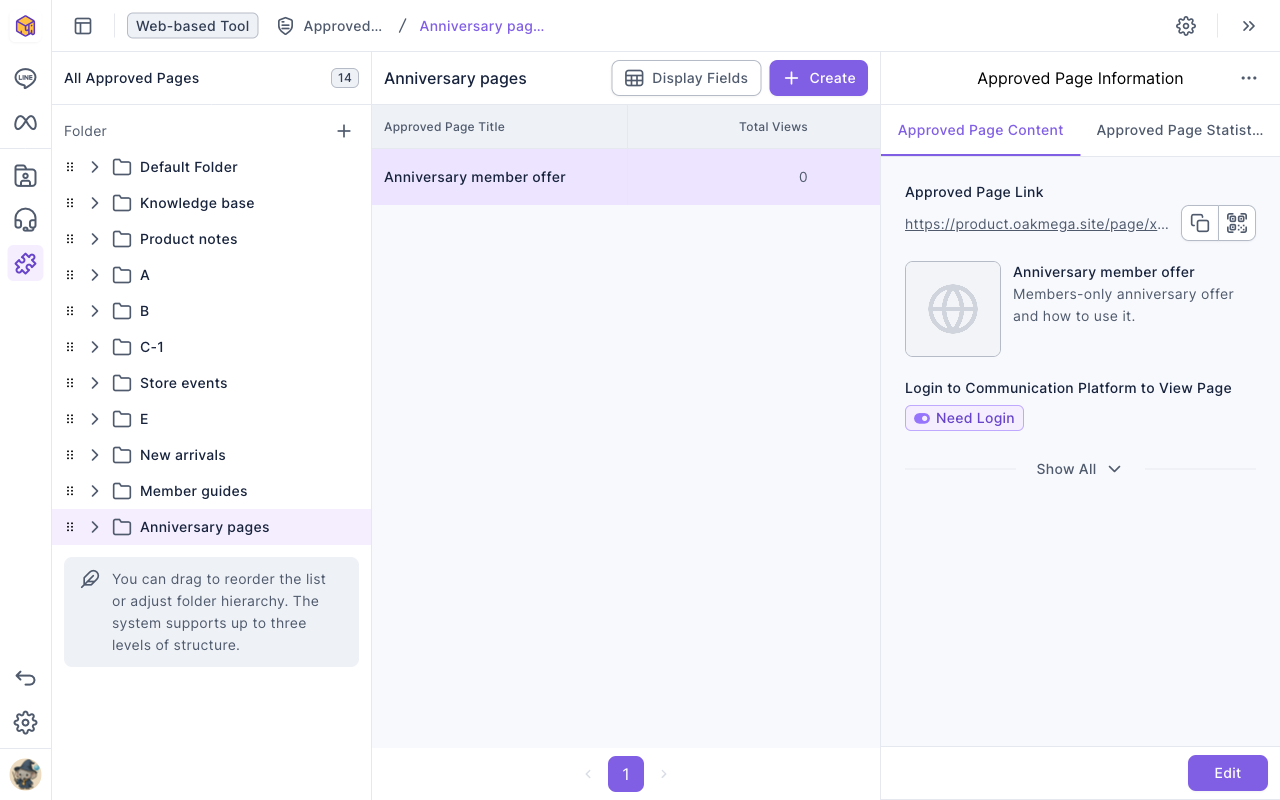The image size is (1280, 800).
Task: Expand the Member guides folder
Action: (x=95, y=491)
